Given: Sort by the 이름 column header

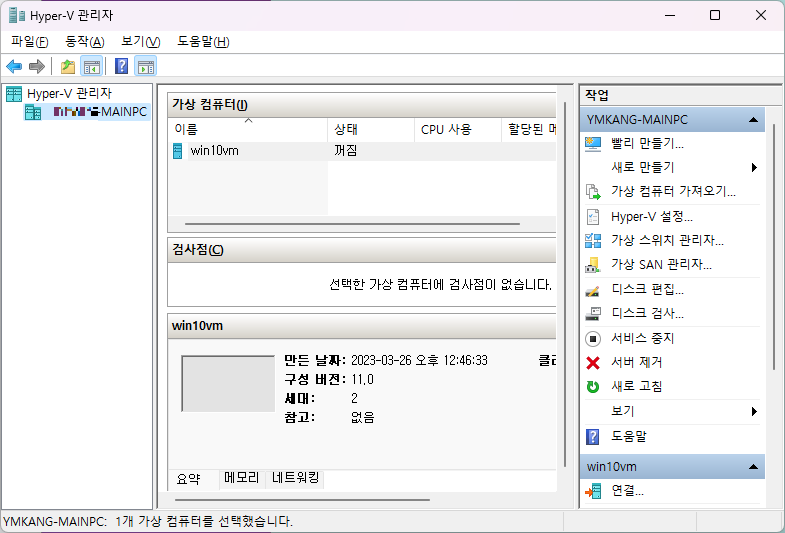Looking at the screenshot, I should [248, 130].
